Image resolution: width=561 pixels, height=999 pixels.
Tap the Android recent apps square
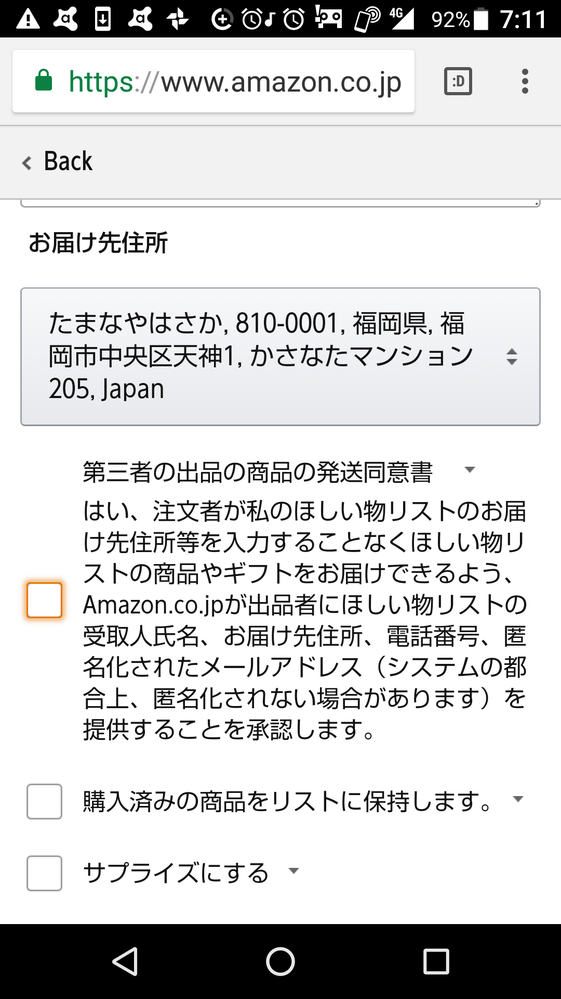click(436, 961)
